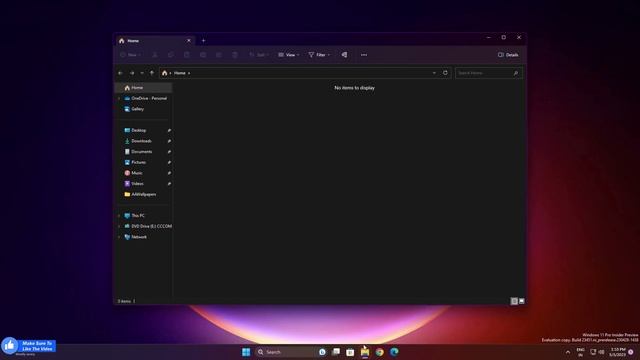Expand the address bar history dropdown
Screen dimensions: 640x360
(434, 73)
